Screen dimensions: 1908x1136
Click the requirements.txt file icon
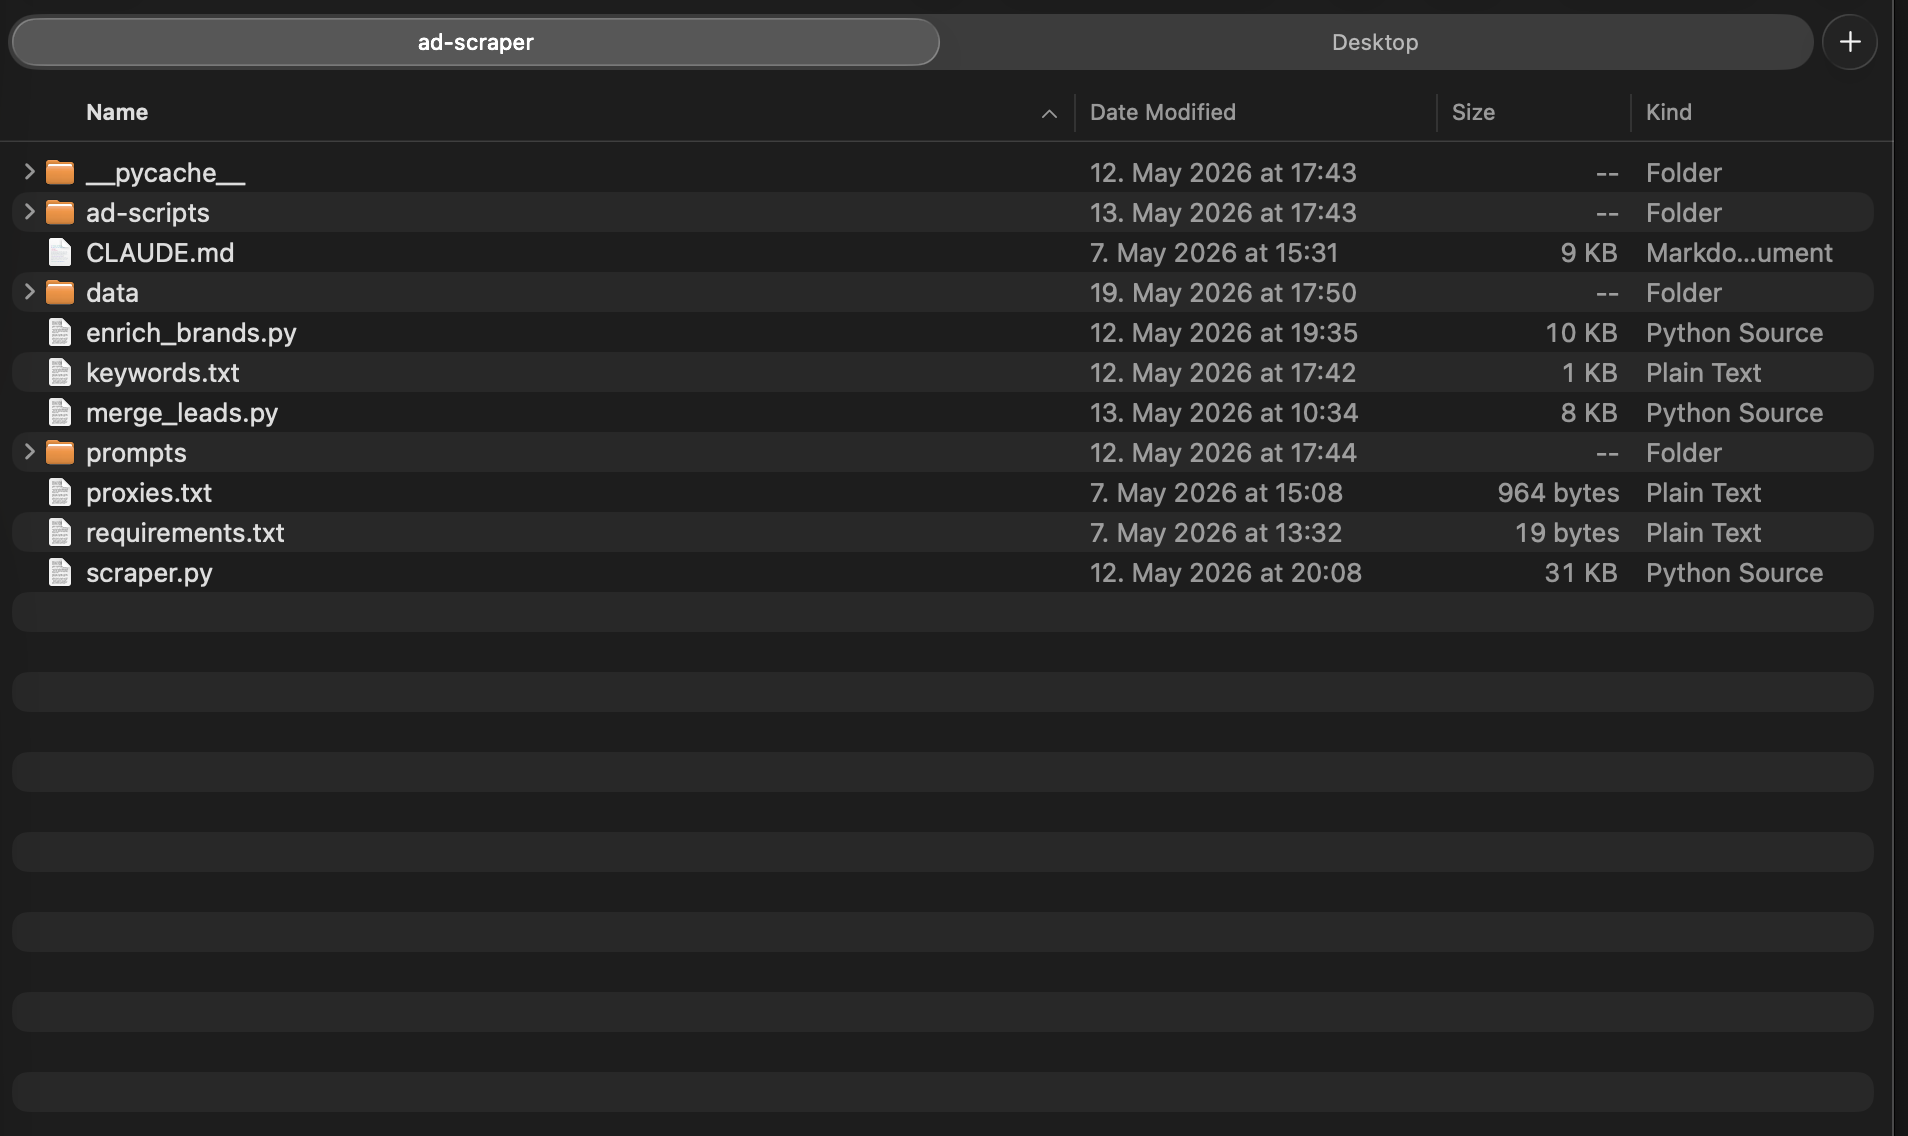tap(60, 533)
